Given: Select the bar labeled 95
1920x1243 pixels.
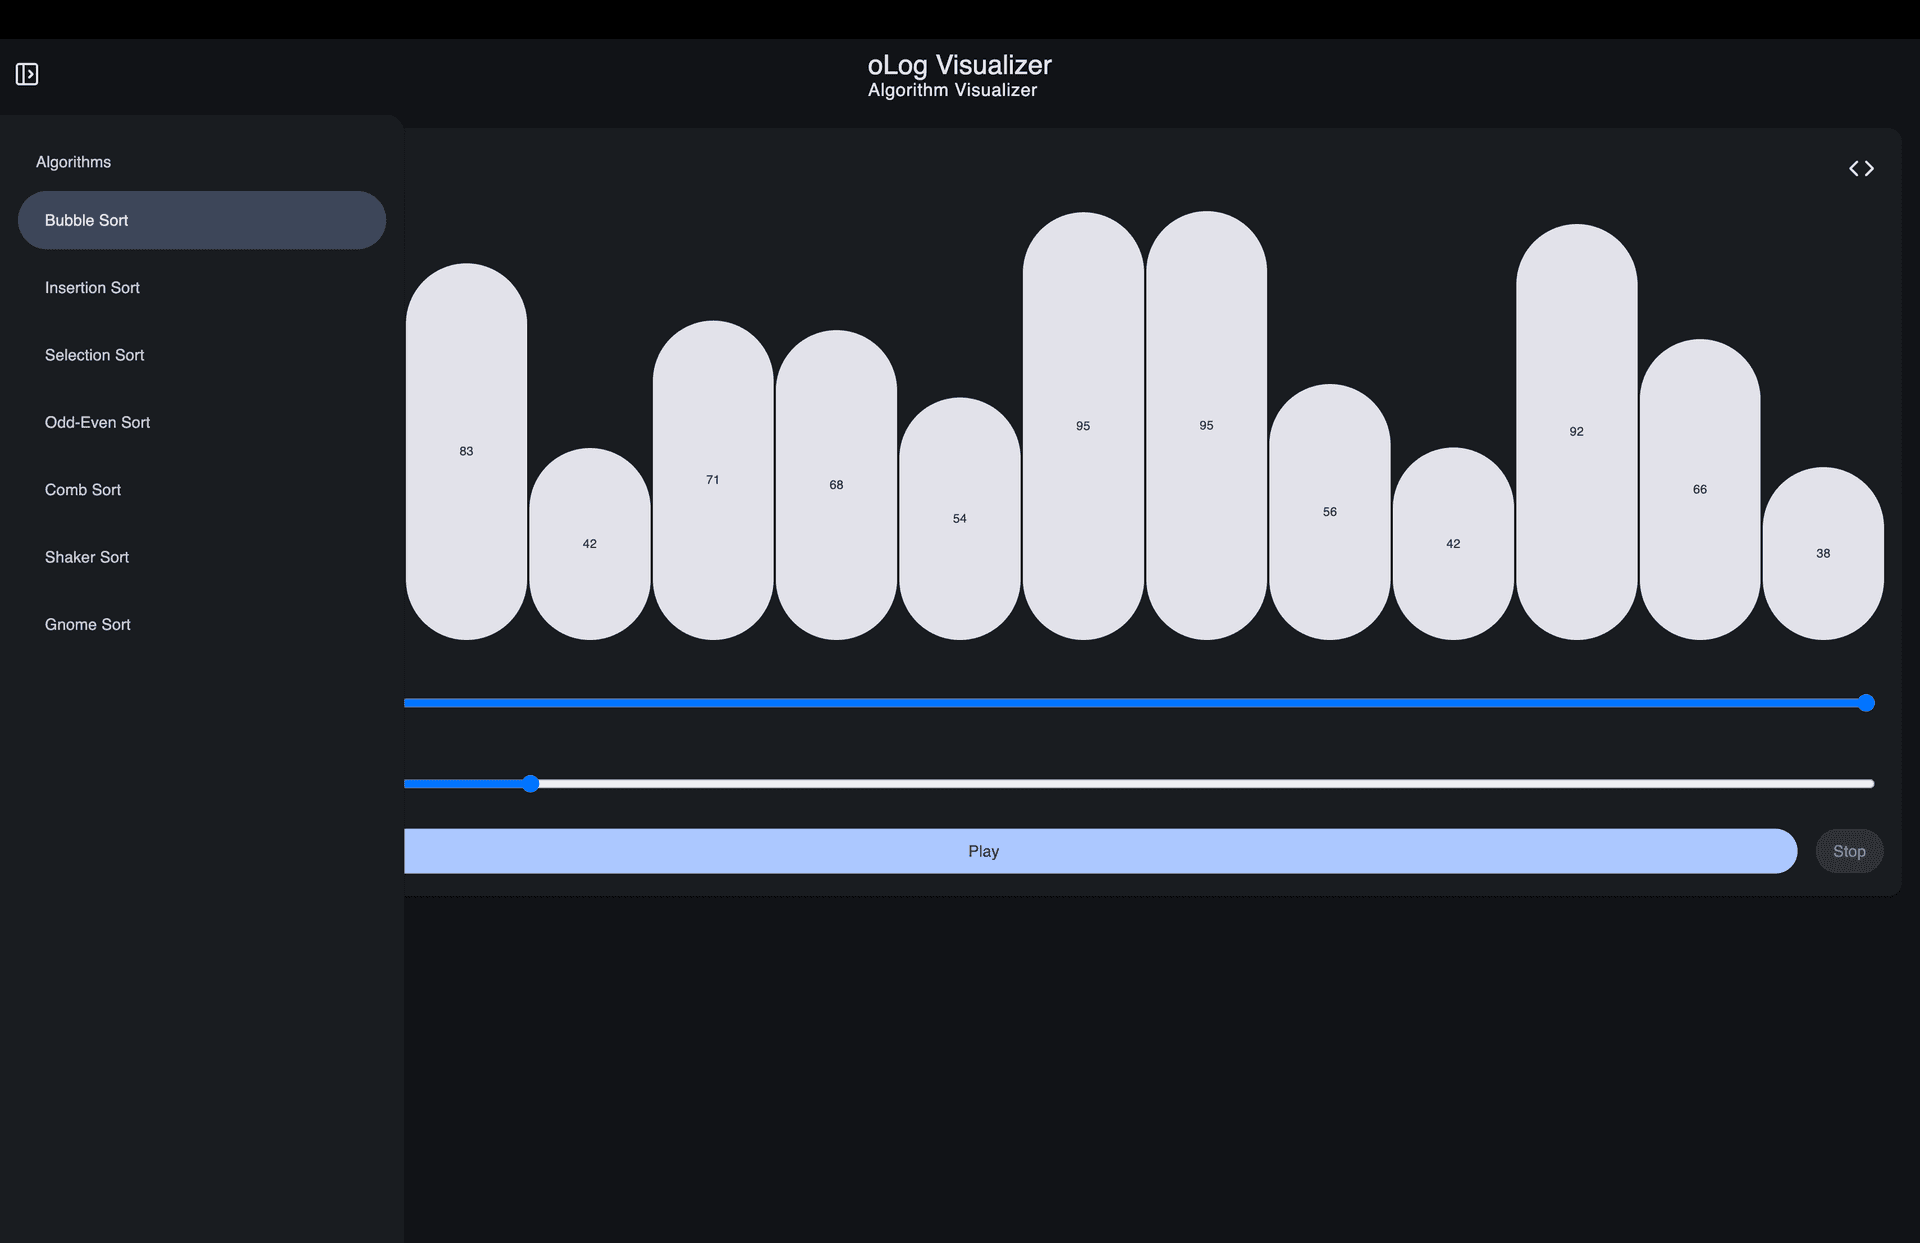Looking at the screenshot, I should point(1083,425).
